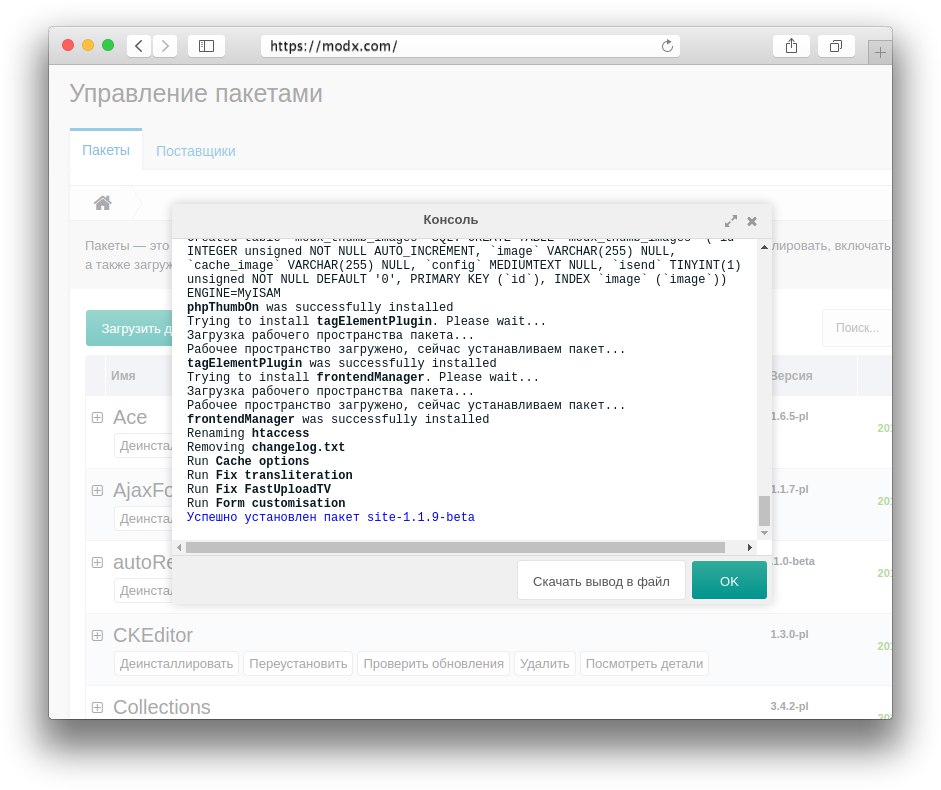Click Скачать вывод в файл button

[601, 580]
